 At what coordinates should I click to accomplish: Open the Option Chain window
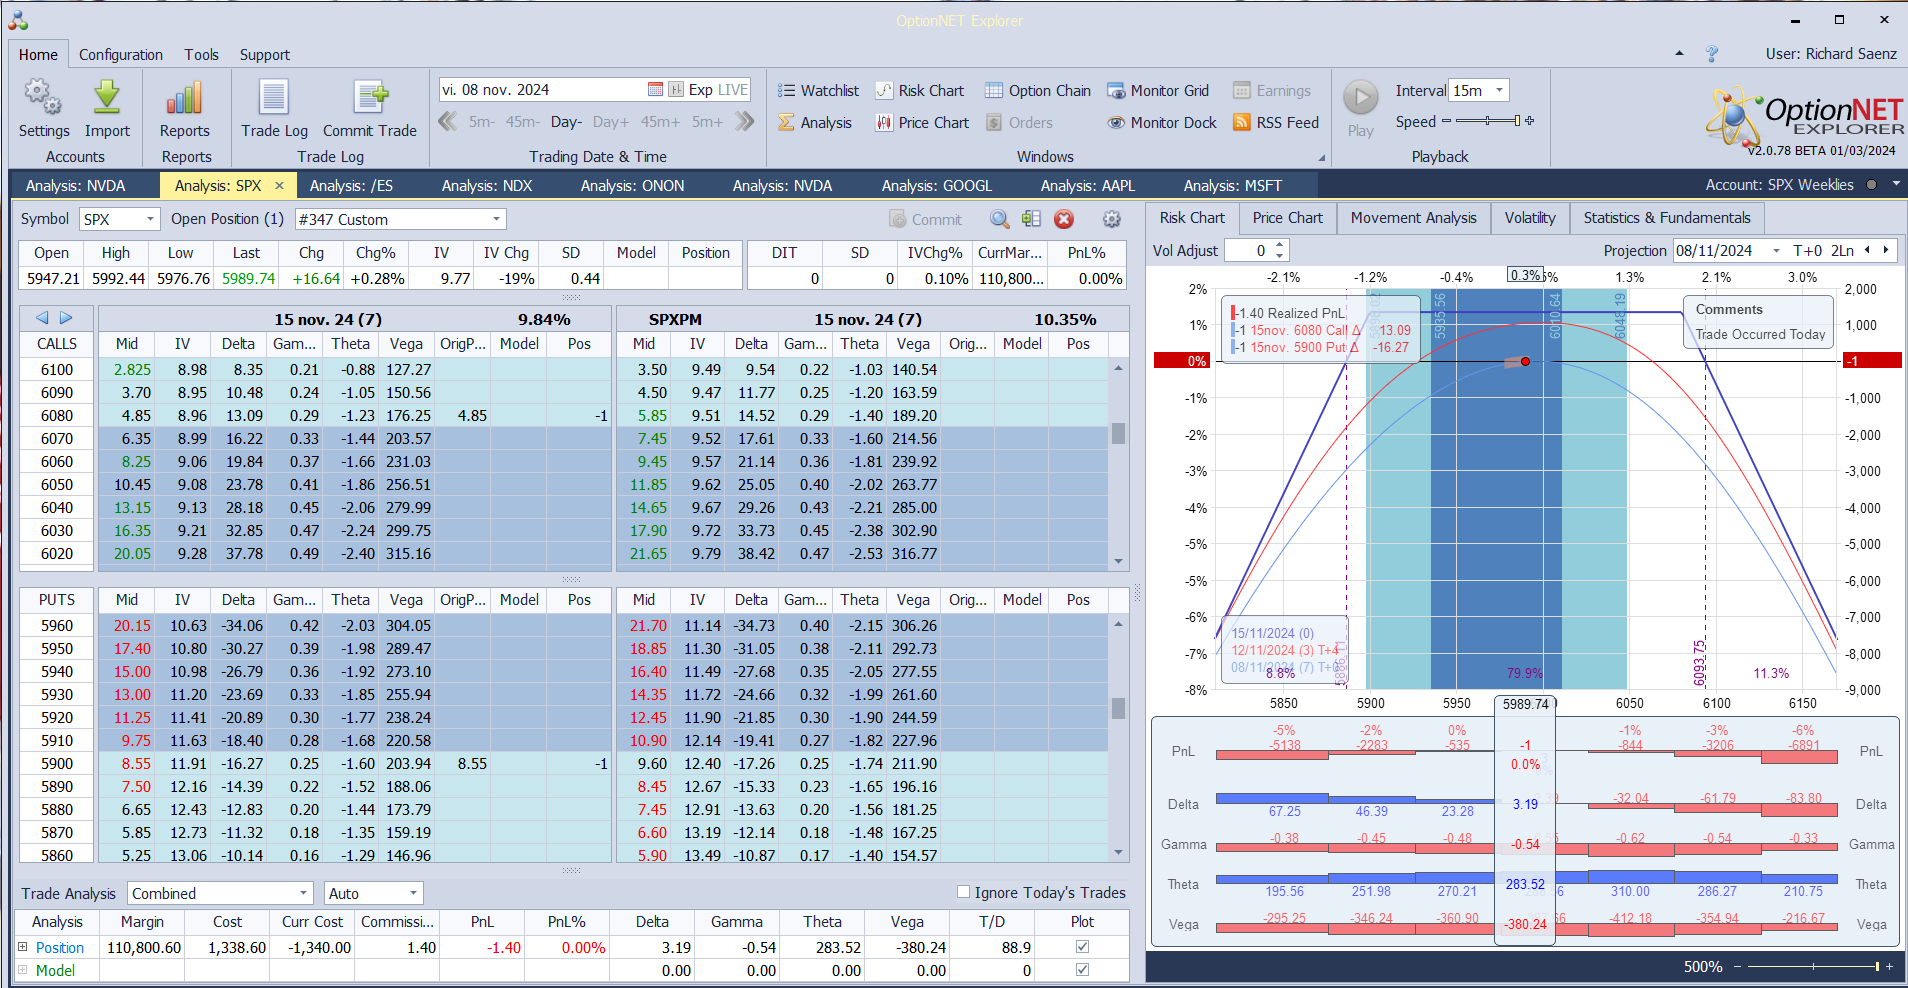tap(1038, 91)
